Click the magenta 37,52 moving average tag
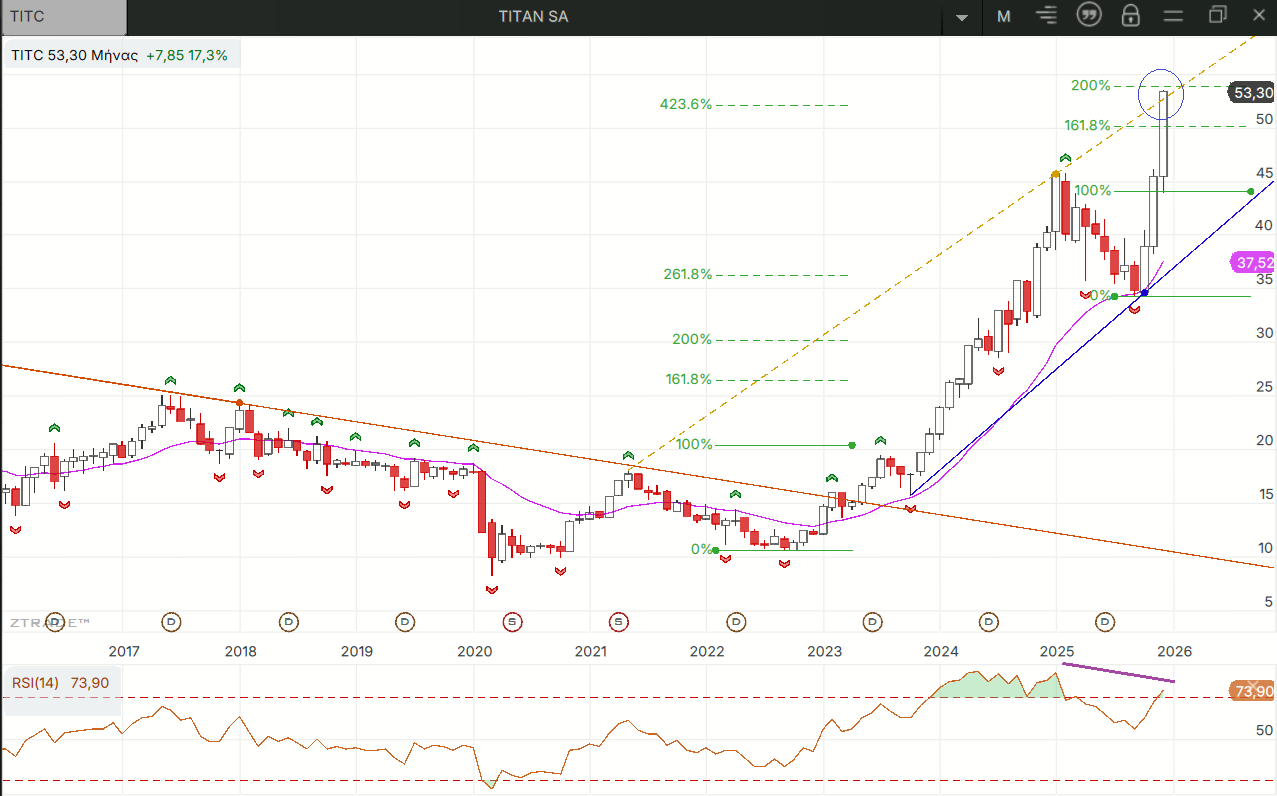This screenshot has width=1277, height=796. pyautogui.click(x=1254, y=263)
